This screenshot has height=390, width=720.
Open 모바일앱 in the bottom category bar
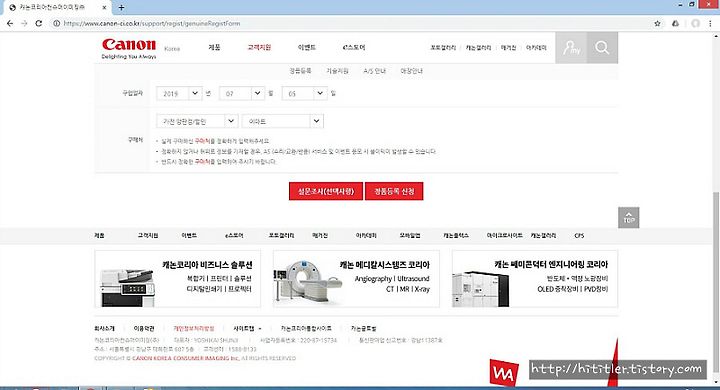(410, 235)
